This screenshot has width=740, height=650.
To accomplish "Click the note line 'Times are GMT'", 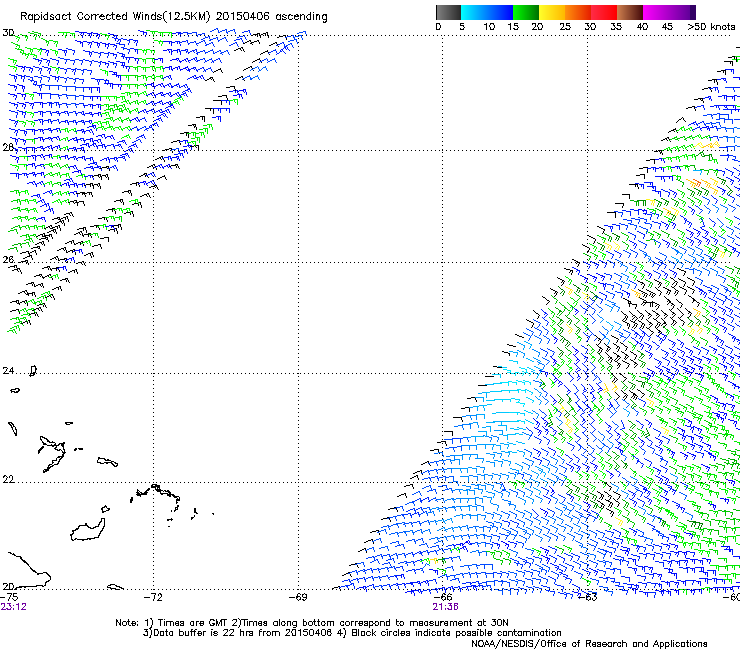I will (x=193, y=623).
